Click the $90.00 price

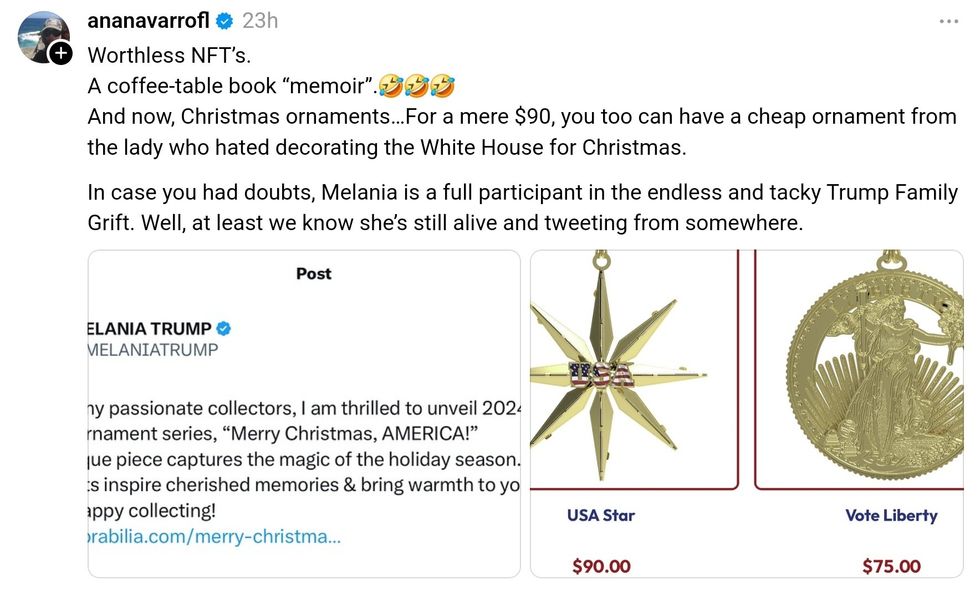[x=601, y=566]
